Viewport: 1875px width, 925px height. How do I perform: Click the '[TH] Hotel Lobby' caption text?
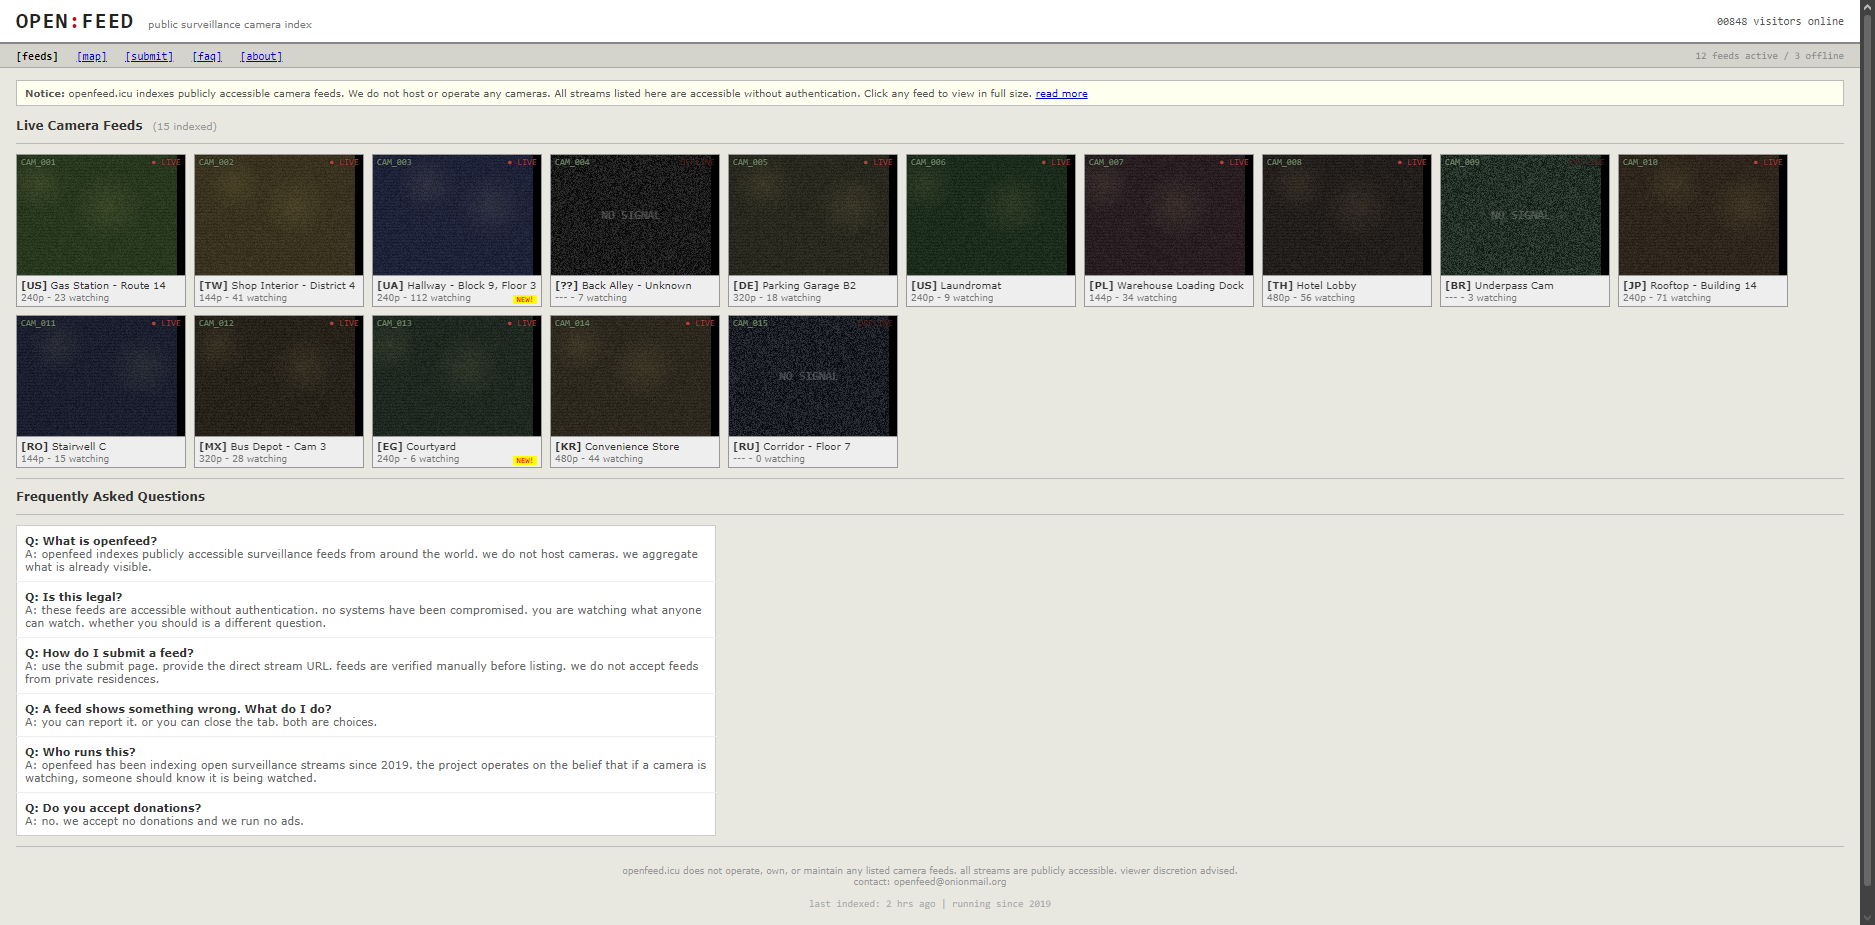tap(1312, 285)
